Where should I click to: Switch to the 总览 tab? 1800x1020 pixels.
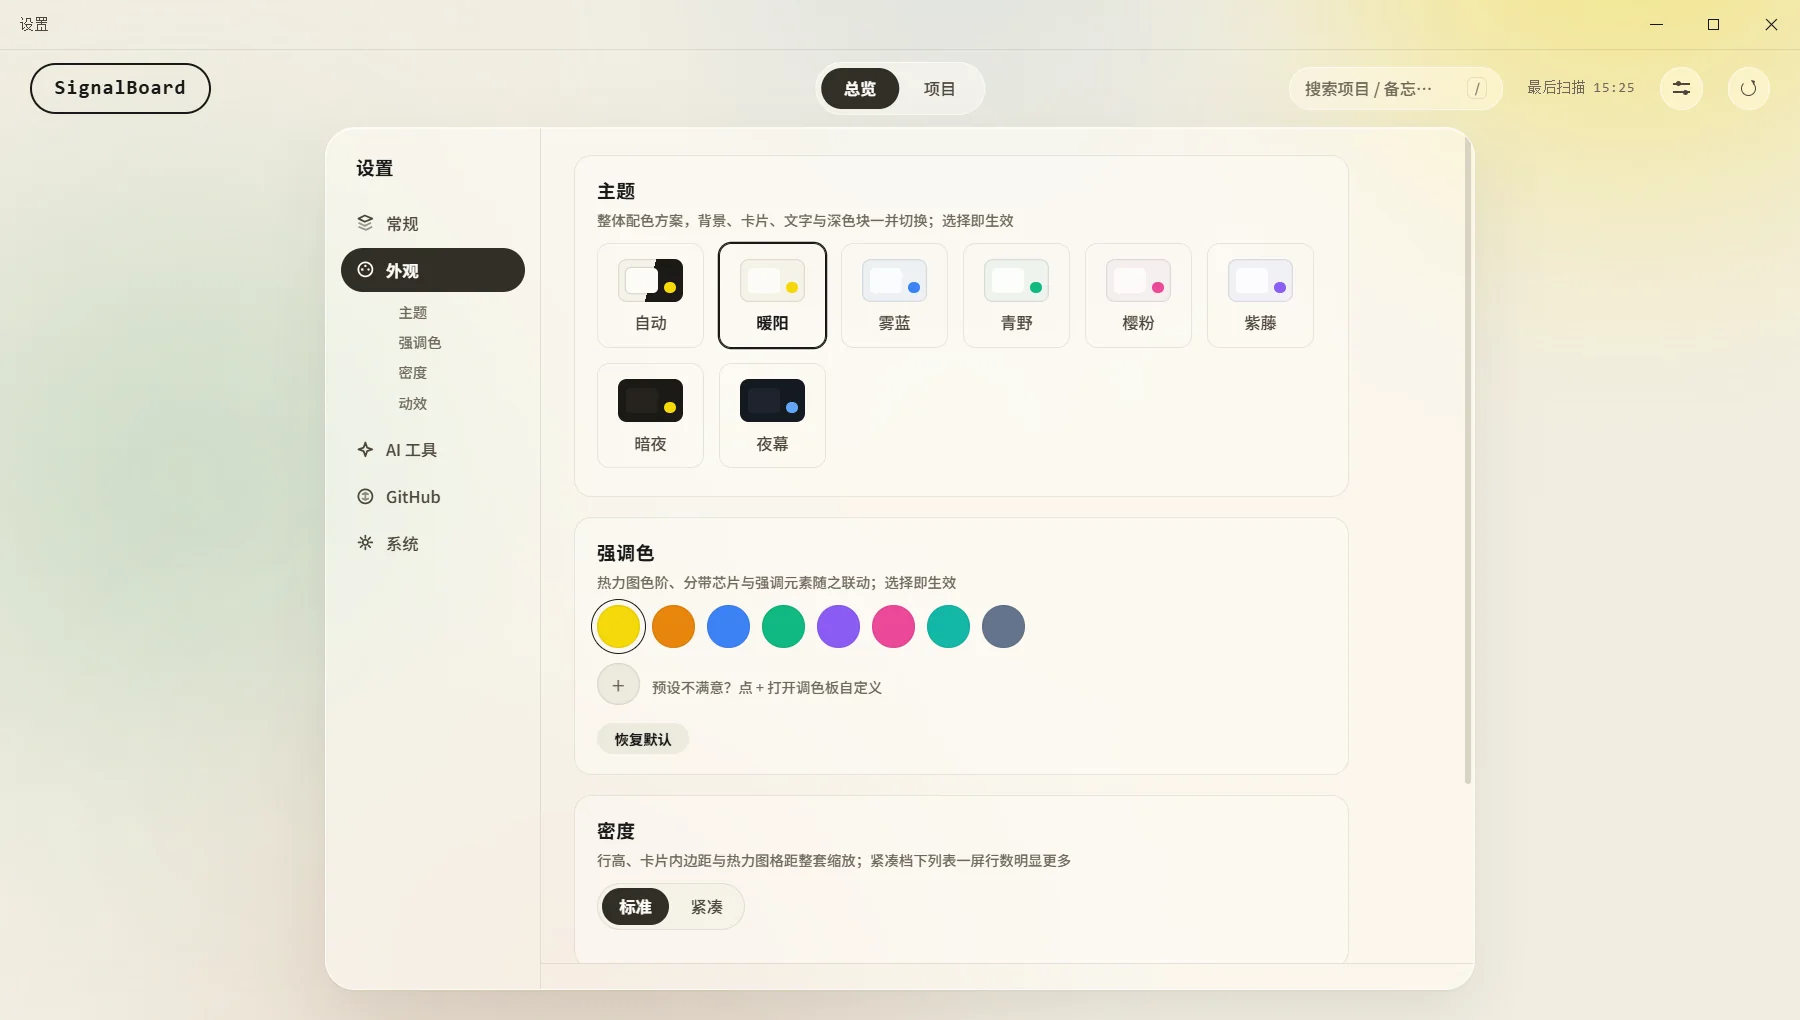tap(860, 88)
